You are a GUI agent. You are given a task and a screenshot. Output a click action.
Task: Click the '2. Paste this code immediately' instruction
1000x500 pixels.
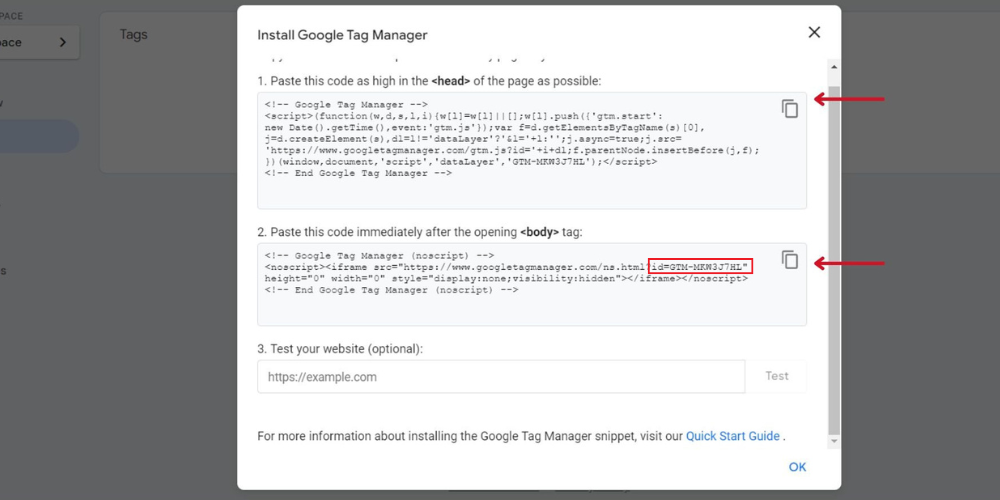420,233
